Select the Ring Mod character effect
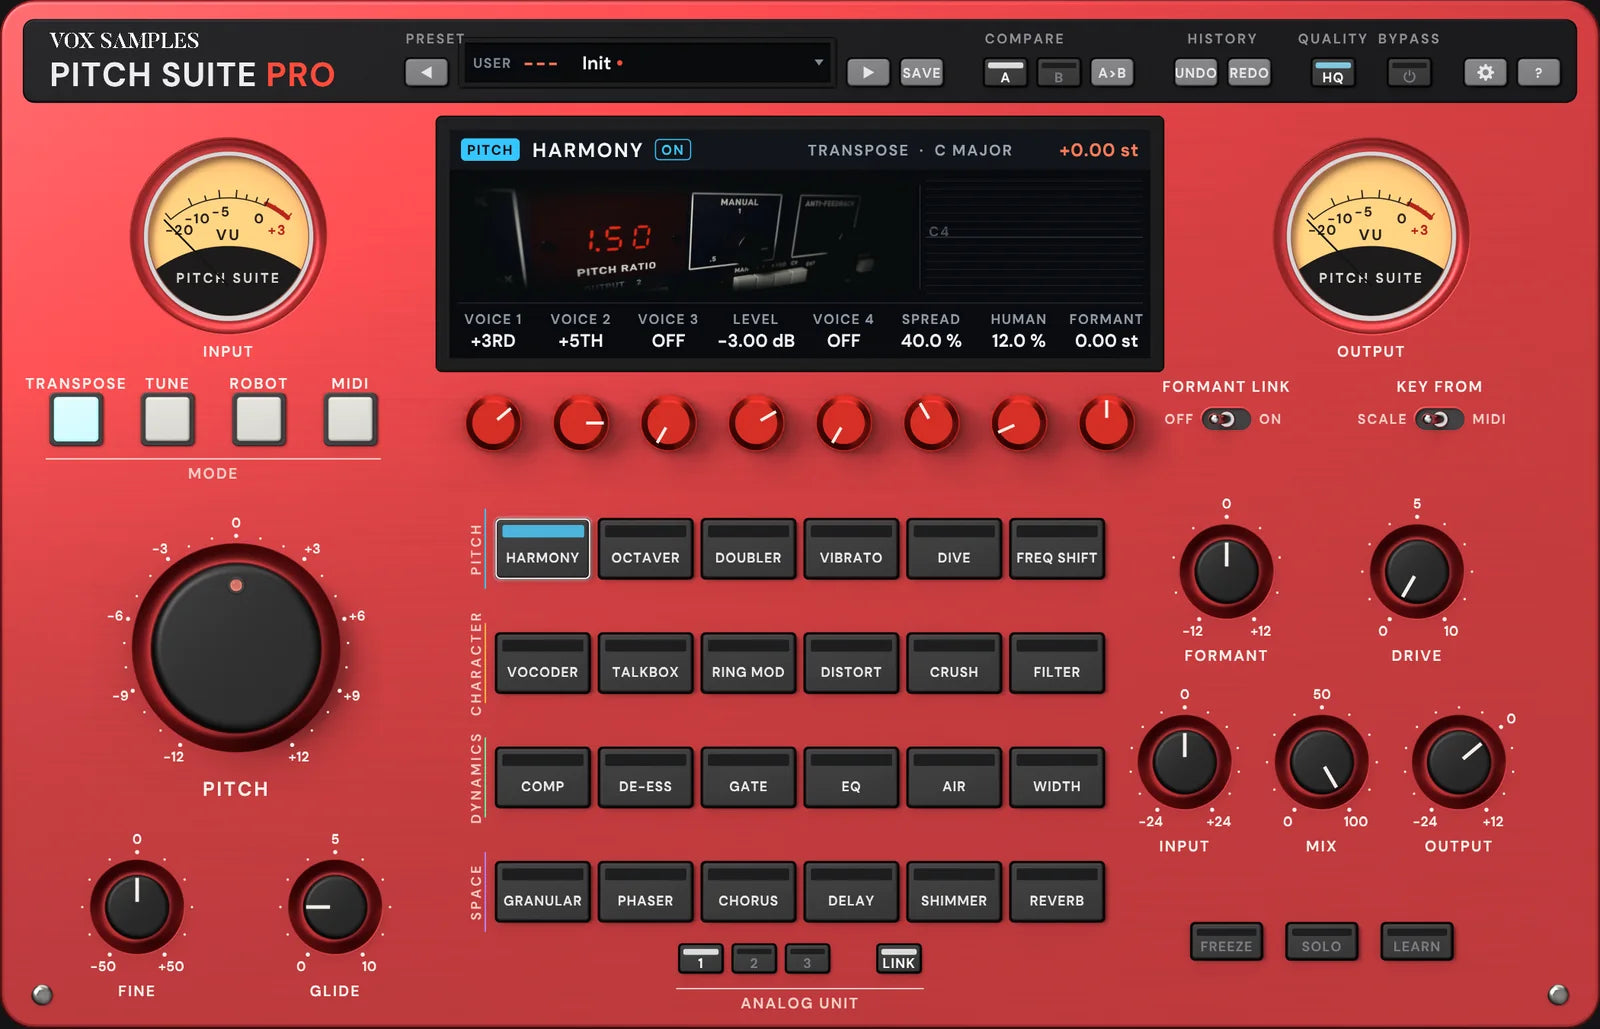The image size is (1600, 1029). [748, 662]
